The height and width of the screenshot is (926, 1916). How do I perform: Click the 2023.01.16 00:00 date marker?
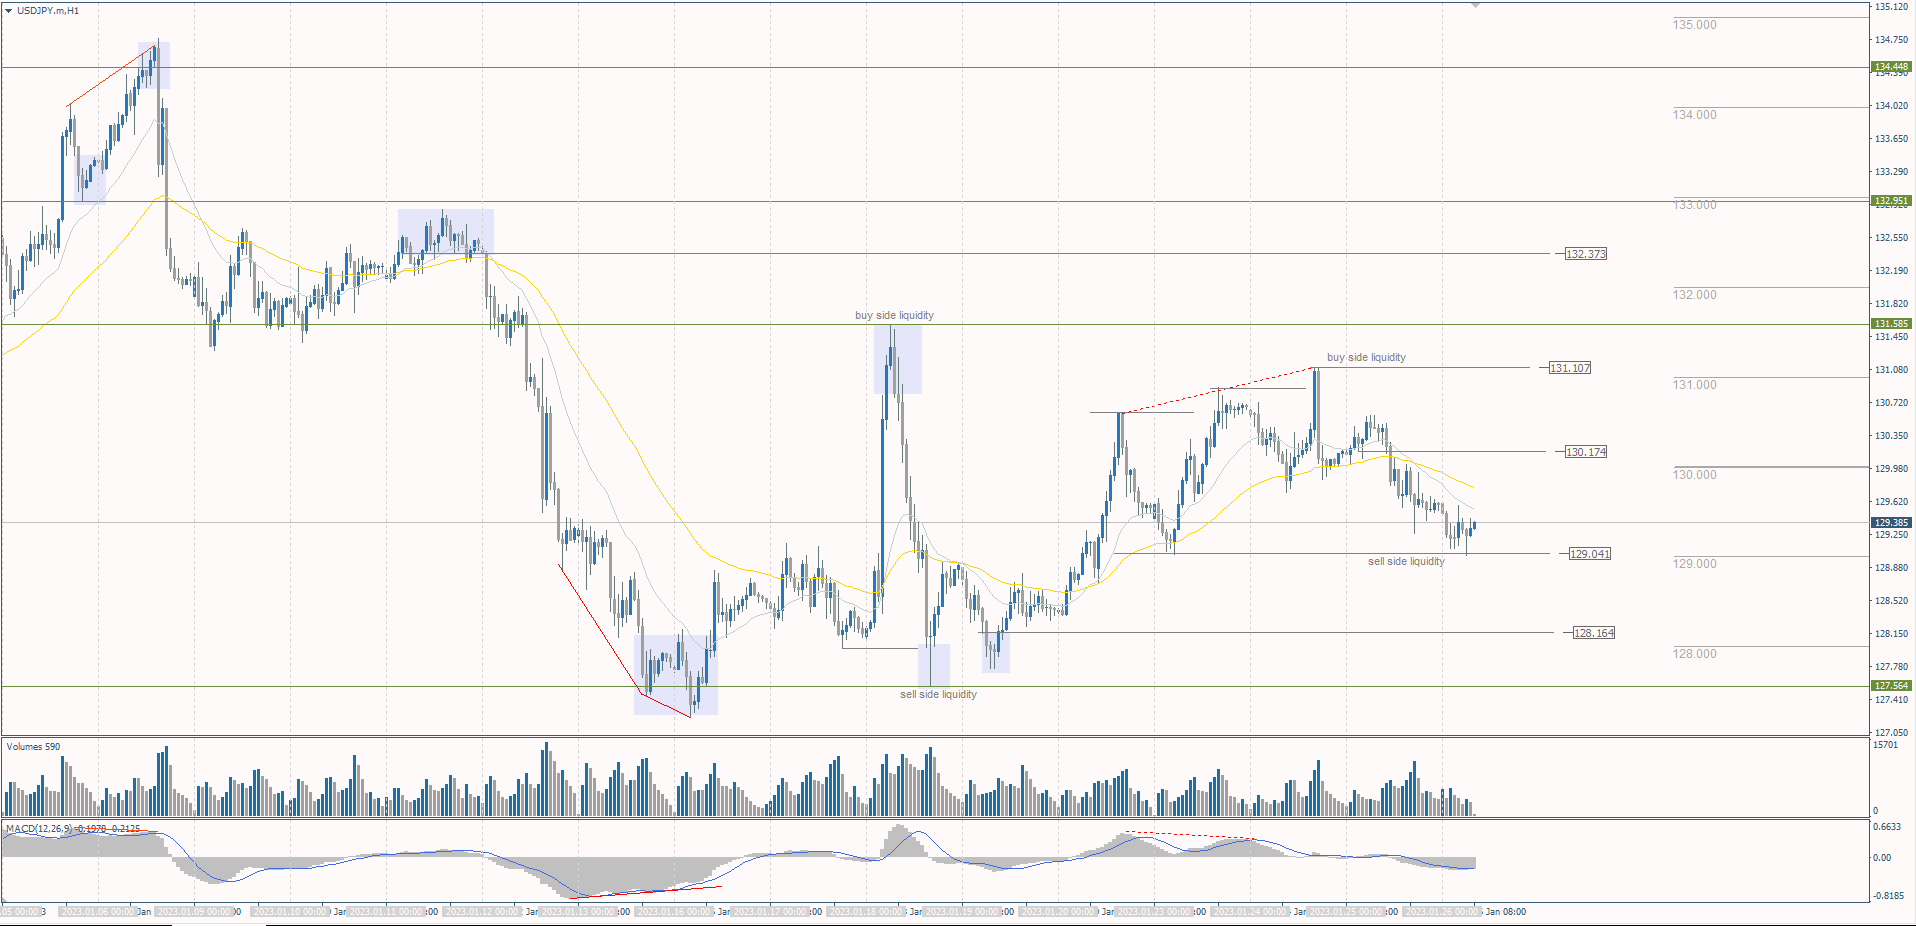674,912
